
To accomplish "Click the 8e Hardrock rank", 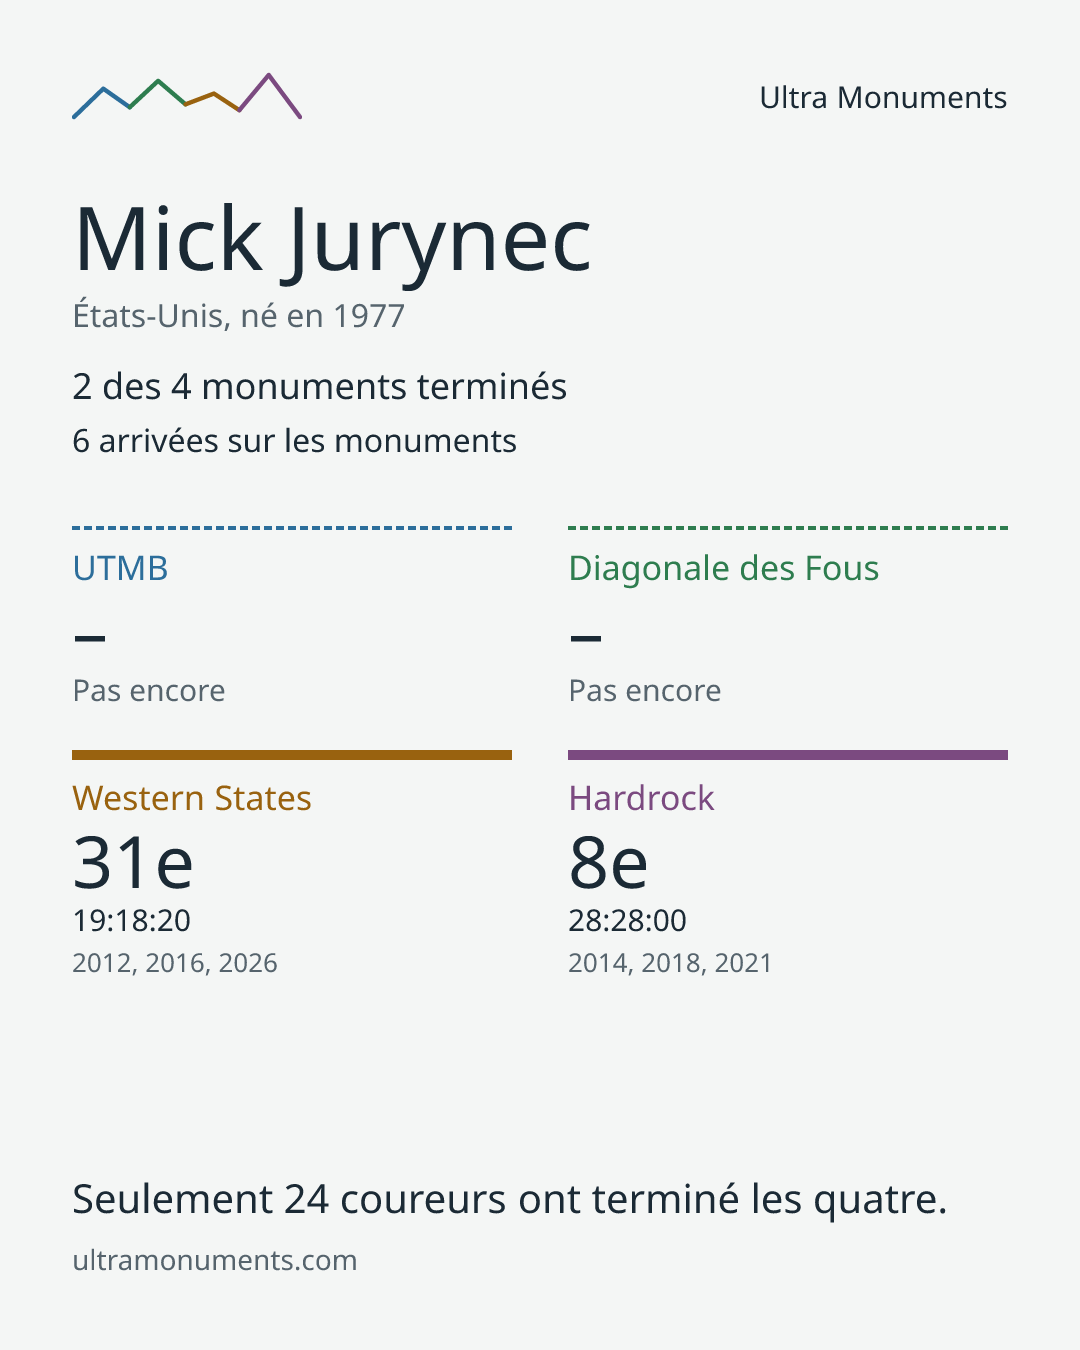I will coord(608,862).
